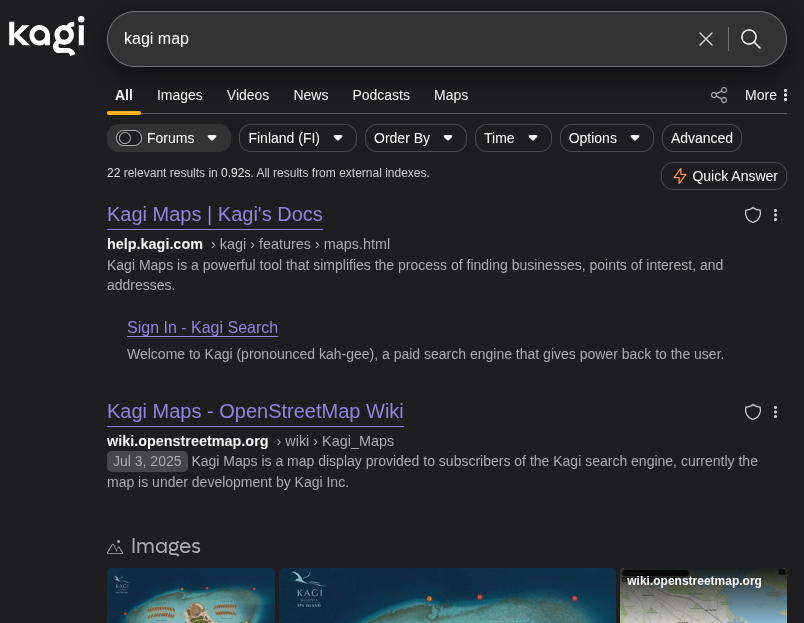Click the Images section mountain icon

click(x=115, y=547)
